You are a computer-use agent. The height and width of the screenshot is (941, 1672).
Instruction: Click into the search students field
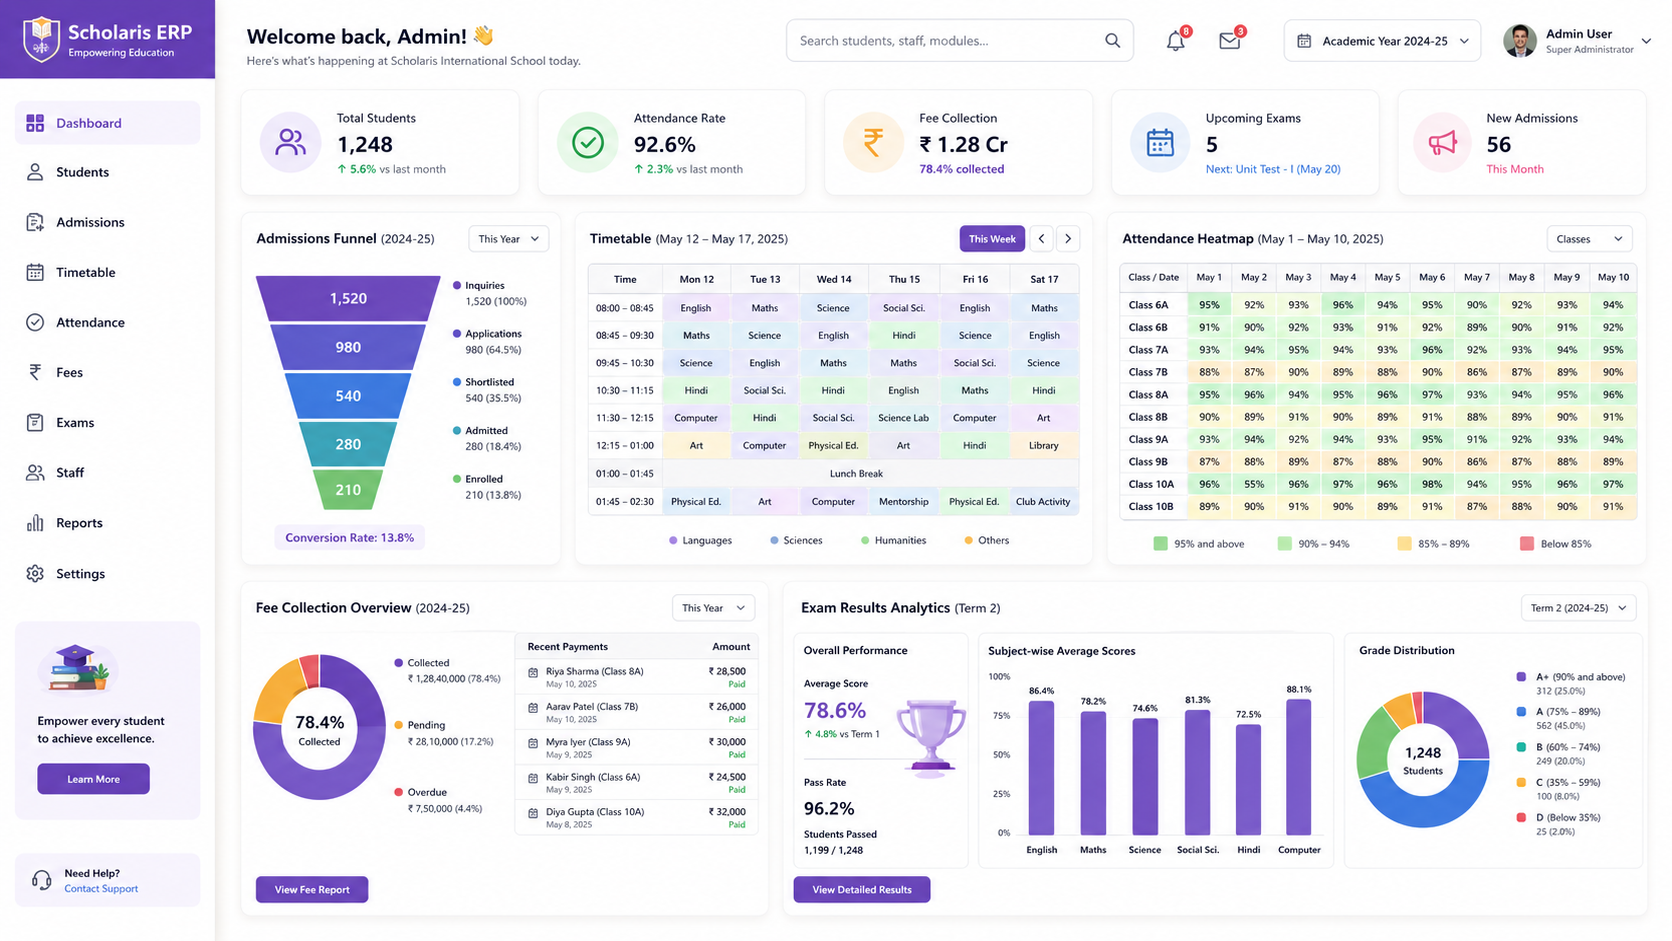click(960, 41)
